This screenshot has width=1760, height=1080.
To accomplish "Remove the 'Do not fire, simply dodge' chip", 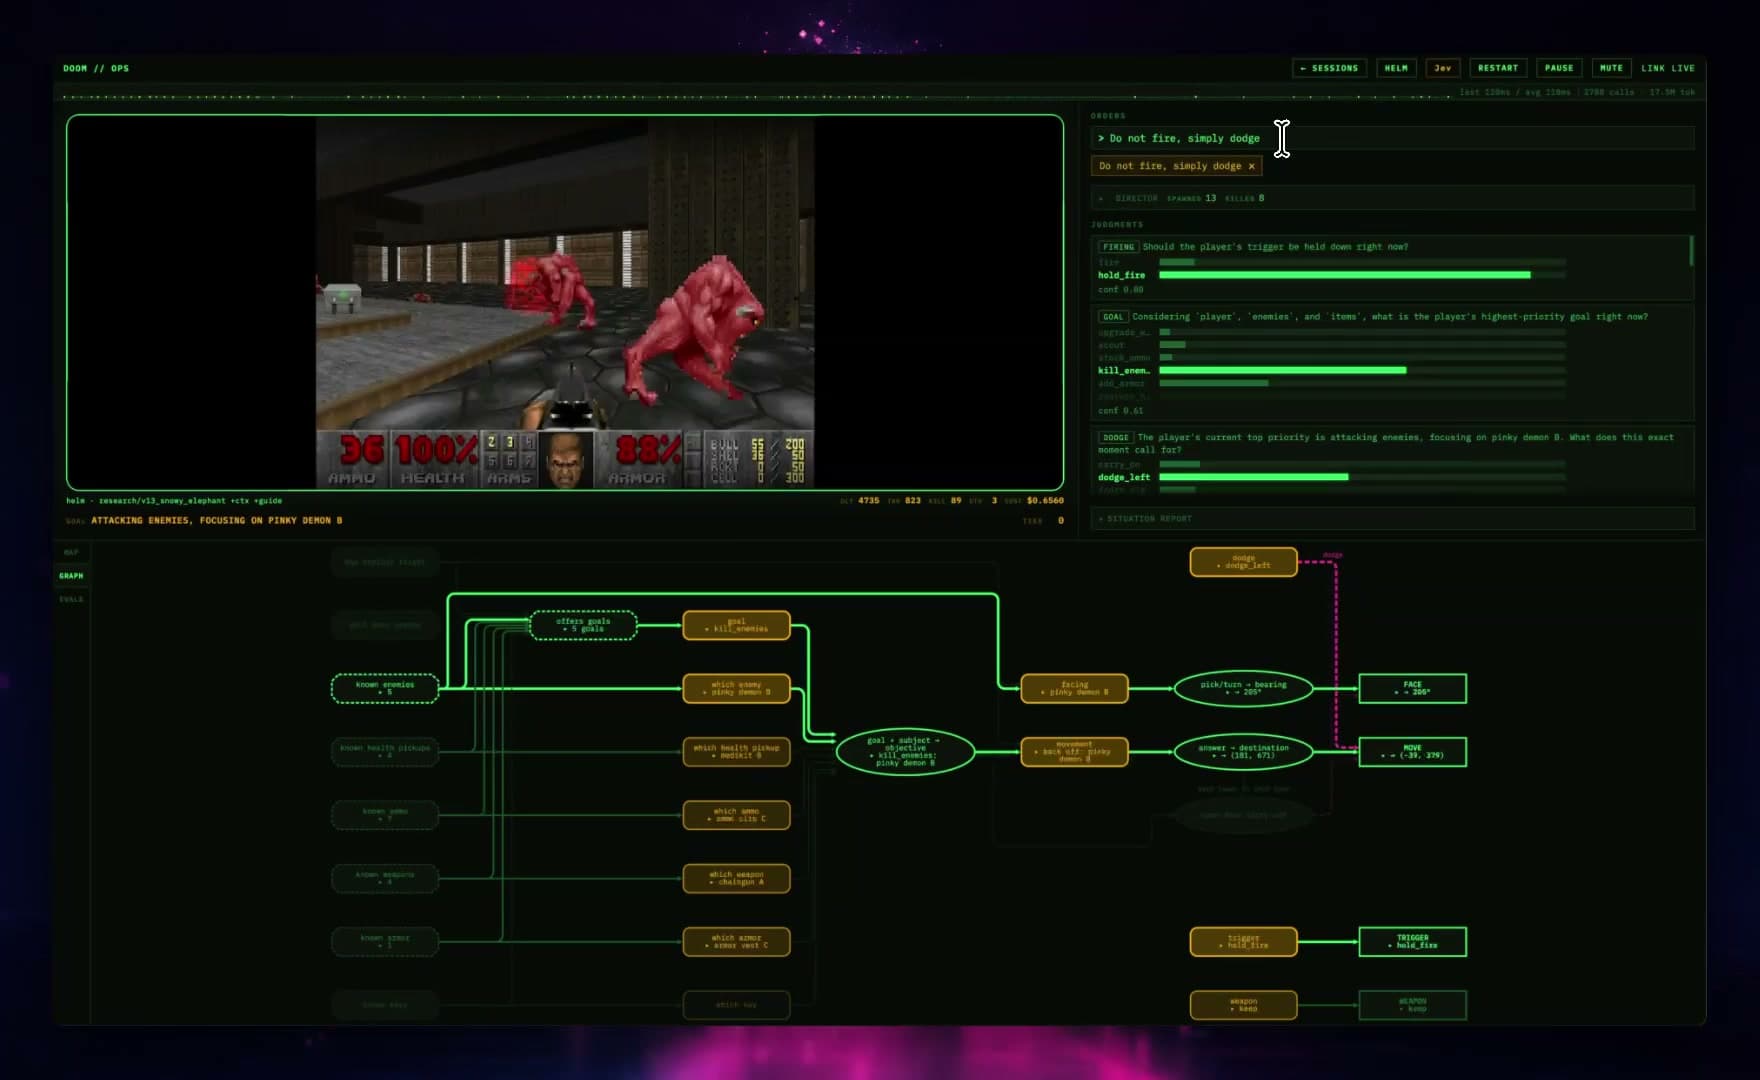I will [1251, 166].
